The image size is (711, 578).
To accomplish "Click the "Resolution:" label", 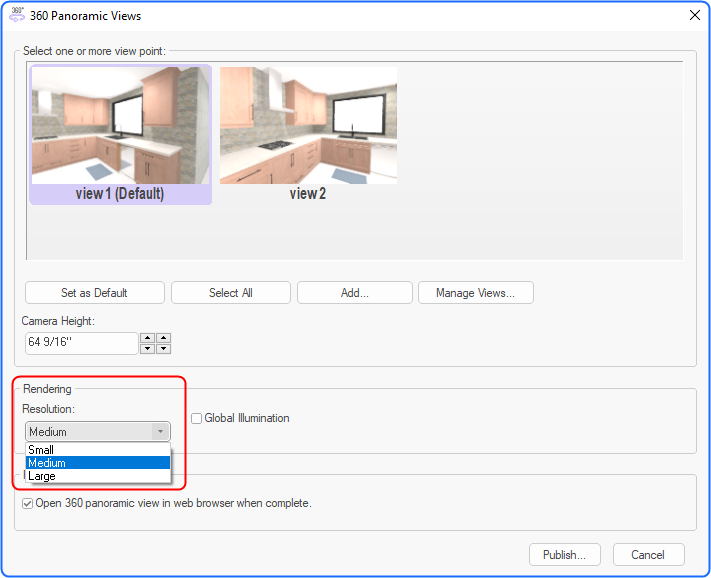I will [x=49, y=409].
